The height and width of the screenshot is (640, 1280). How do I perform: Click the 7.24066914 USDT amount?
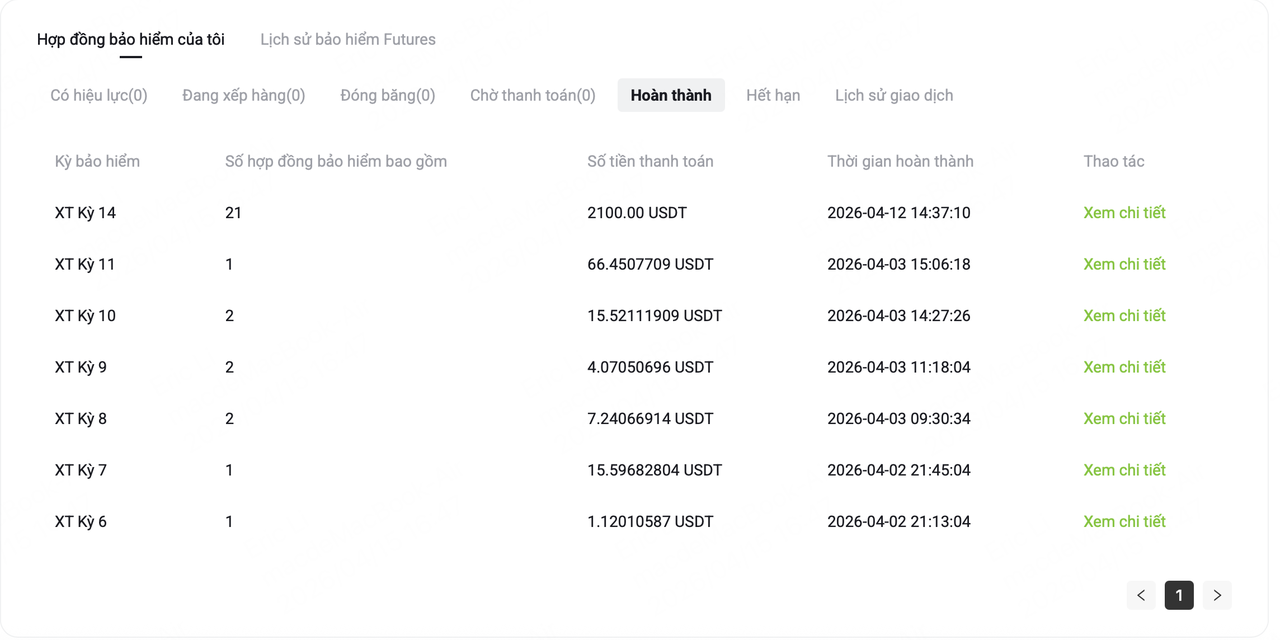coord(651,419)
